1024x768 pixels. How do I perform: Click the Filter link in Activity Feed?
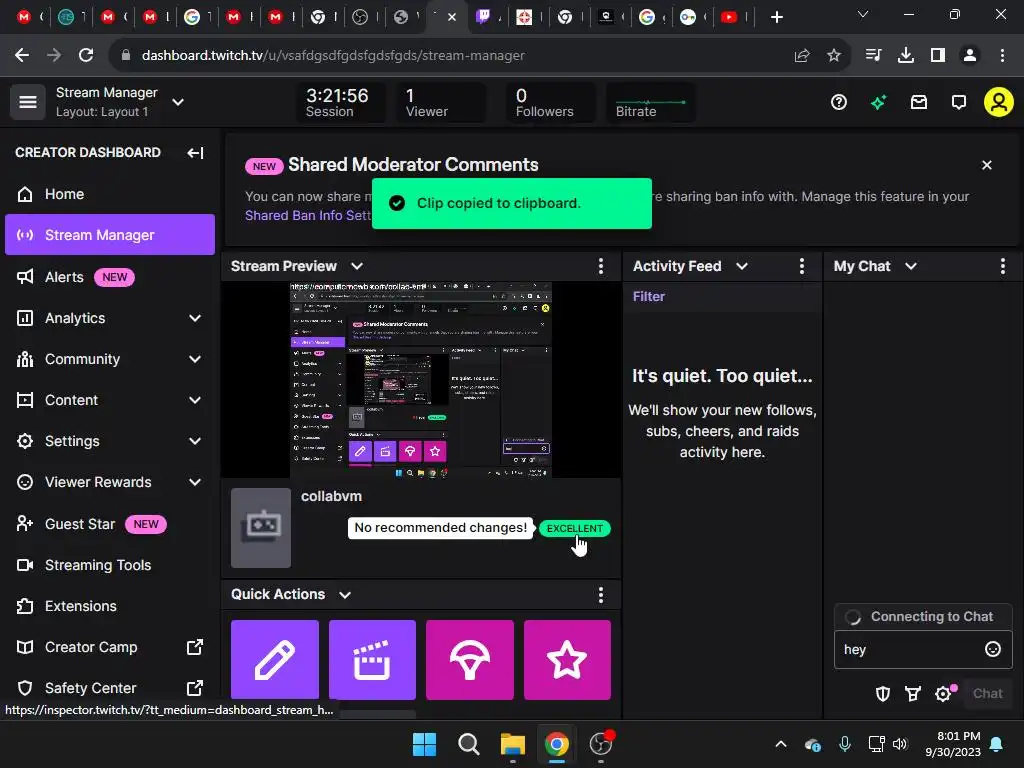[648, 296]
